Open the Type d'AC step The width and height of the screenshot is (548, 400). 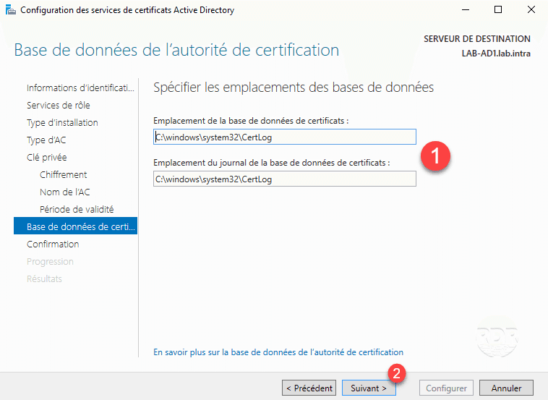46,140
